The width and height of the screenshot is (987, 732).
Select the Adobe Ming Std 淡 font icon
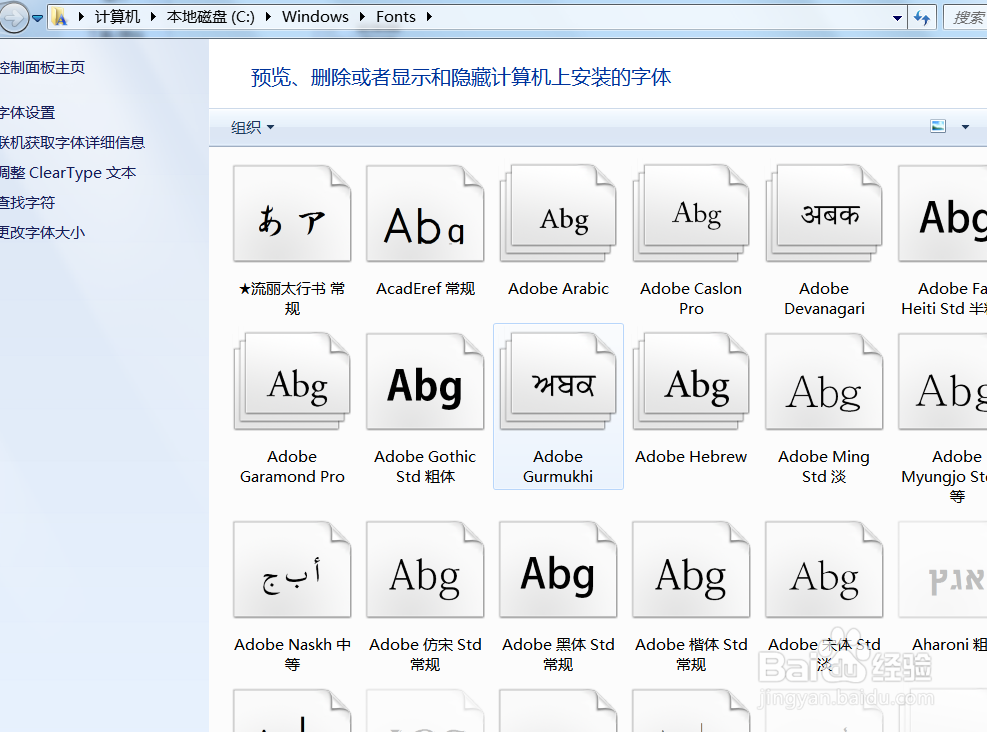(824, 382)
